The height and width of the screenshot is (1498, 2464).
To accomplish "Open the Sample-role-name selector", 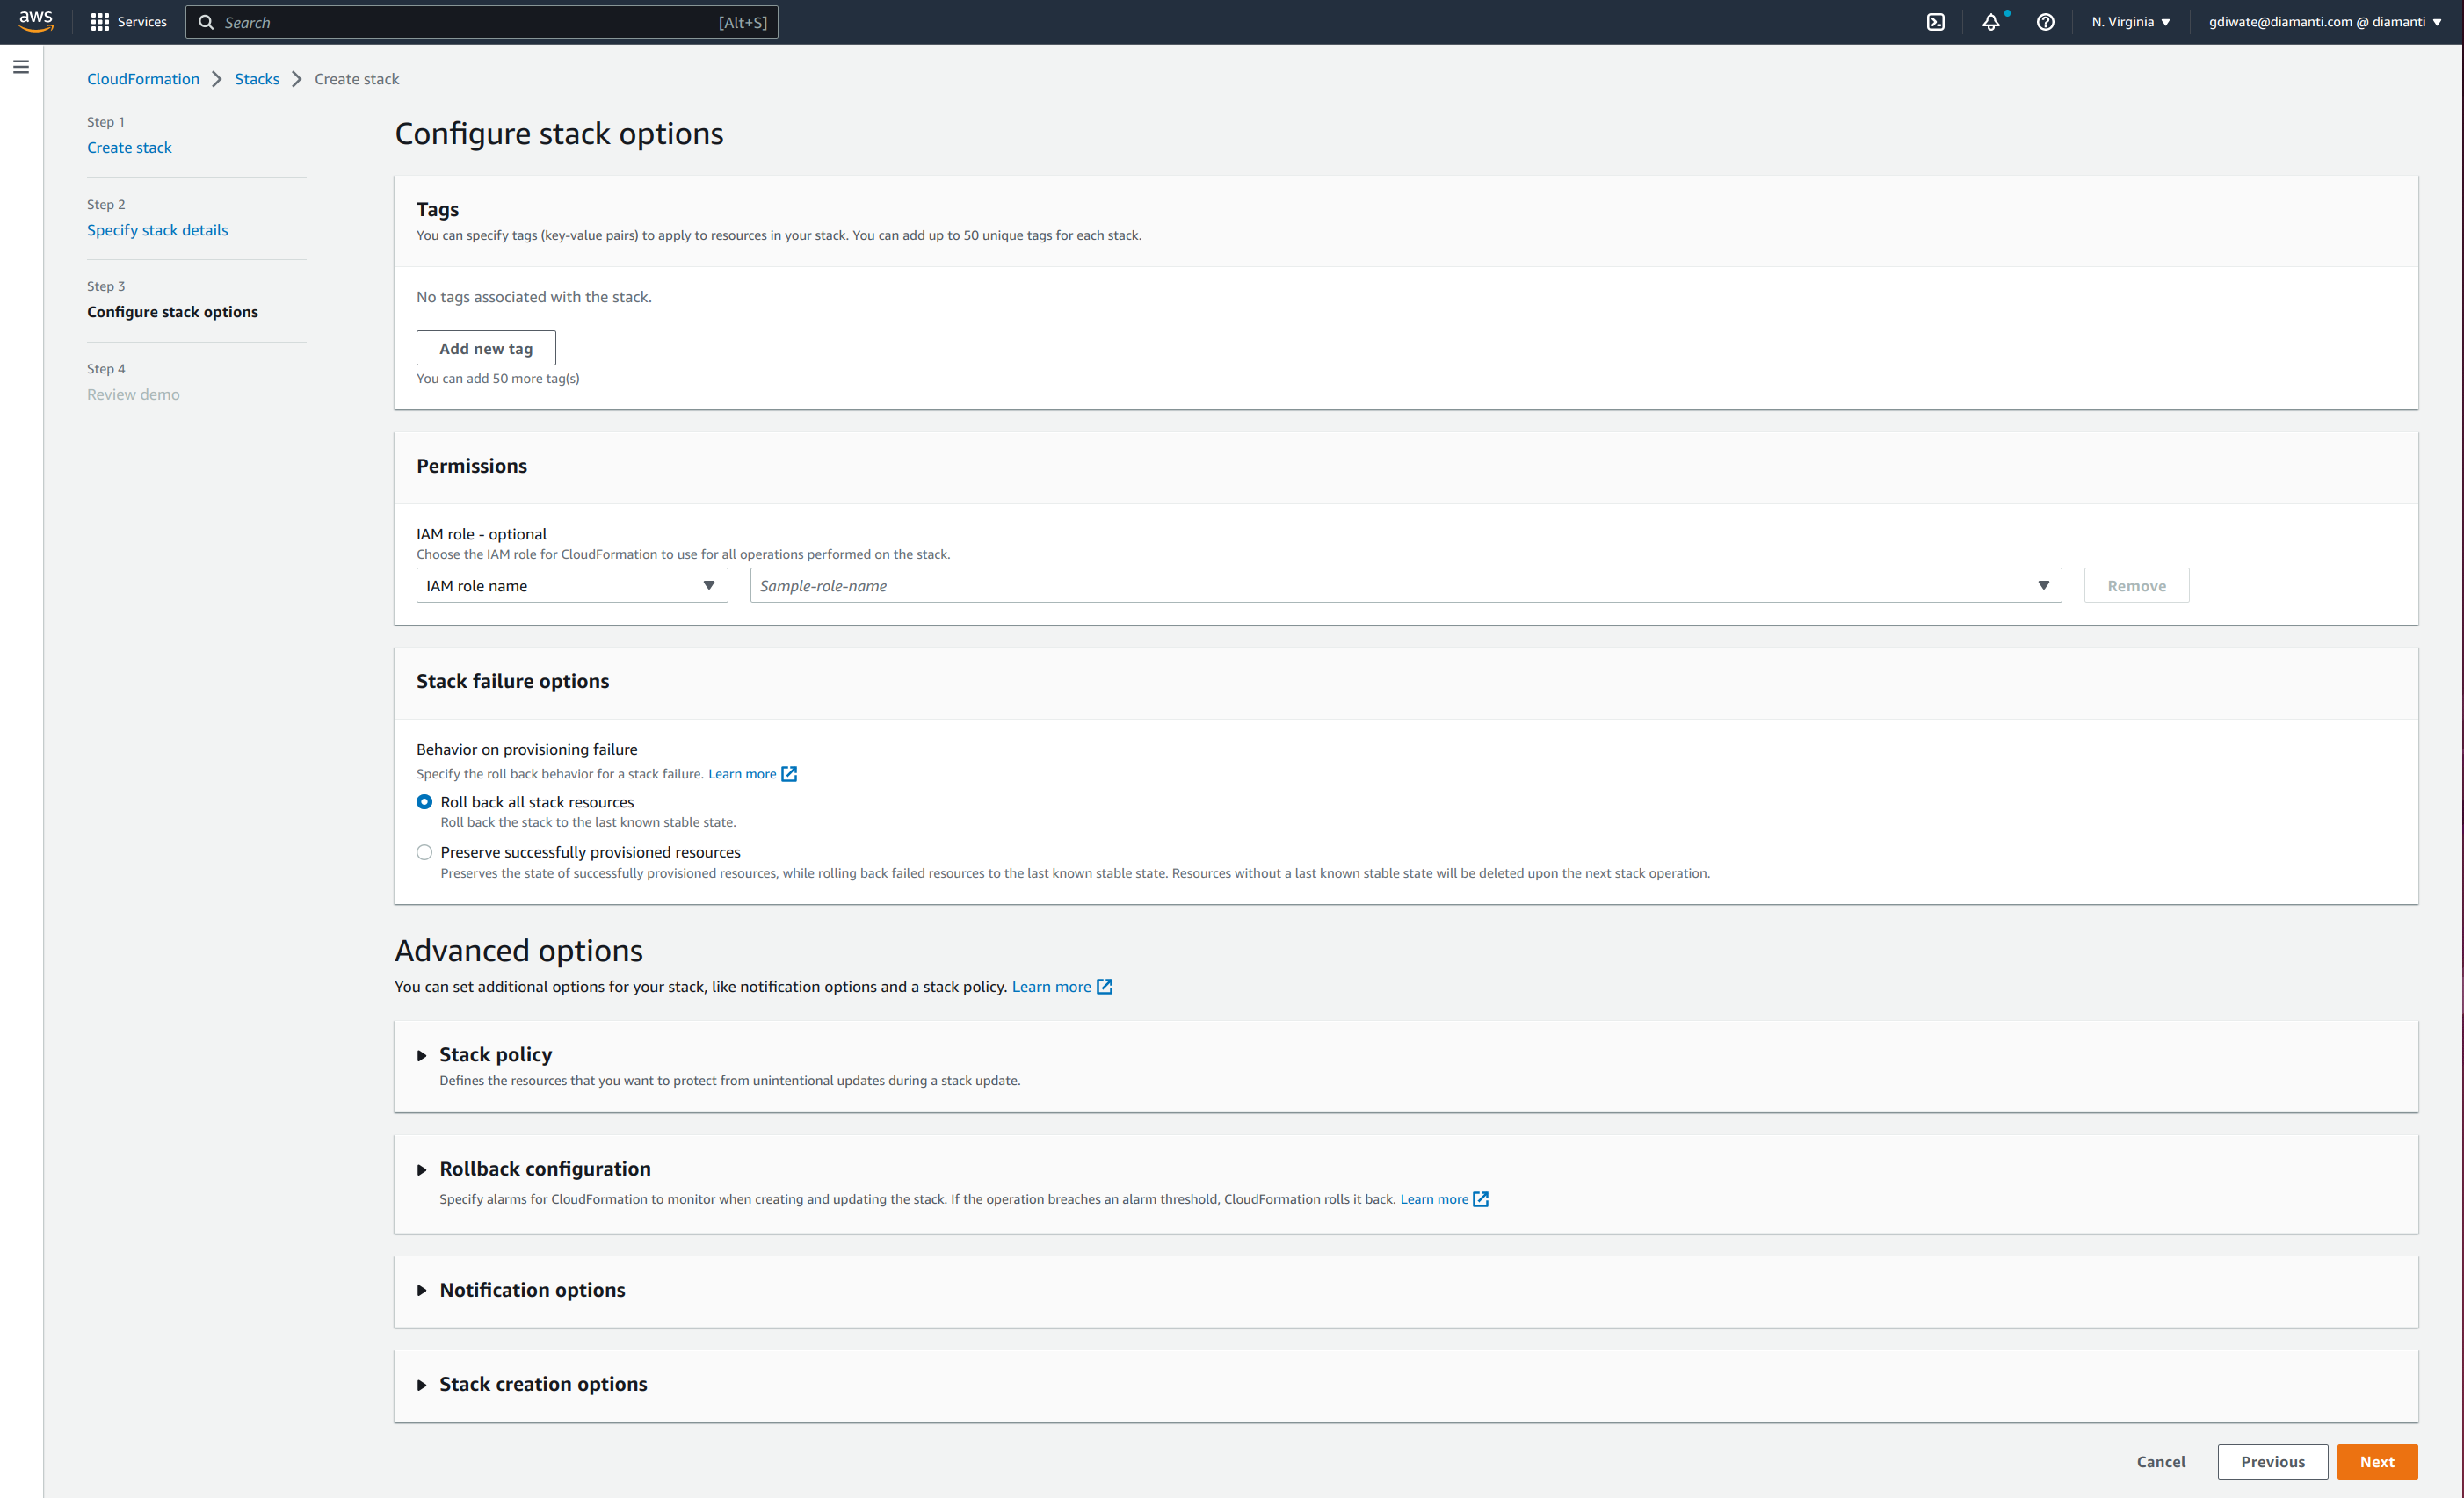I will click(x=1406, y=586).
